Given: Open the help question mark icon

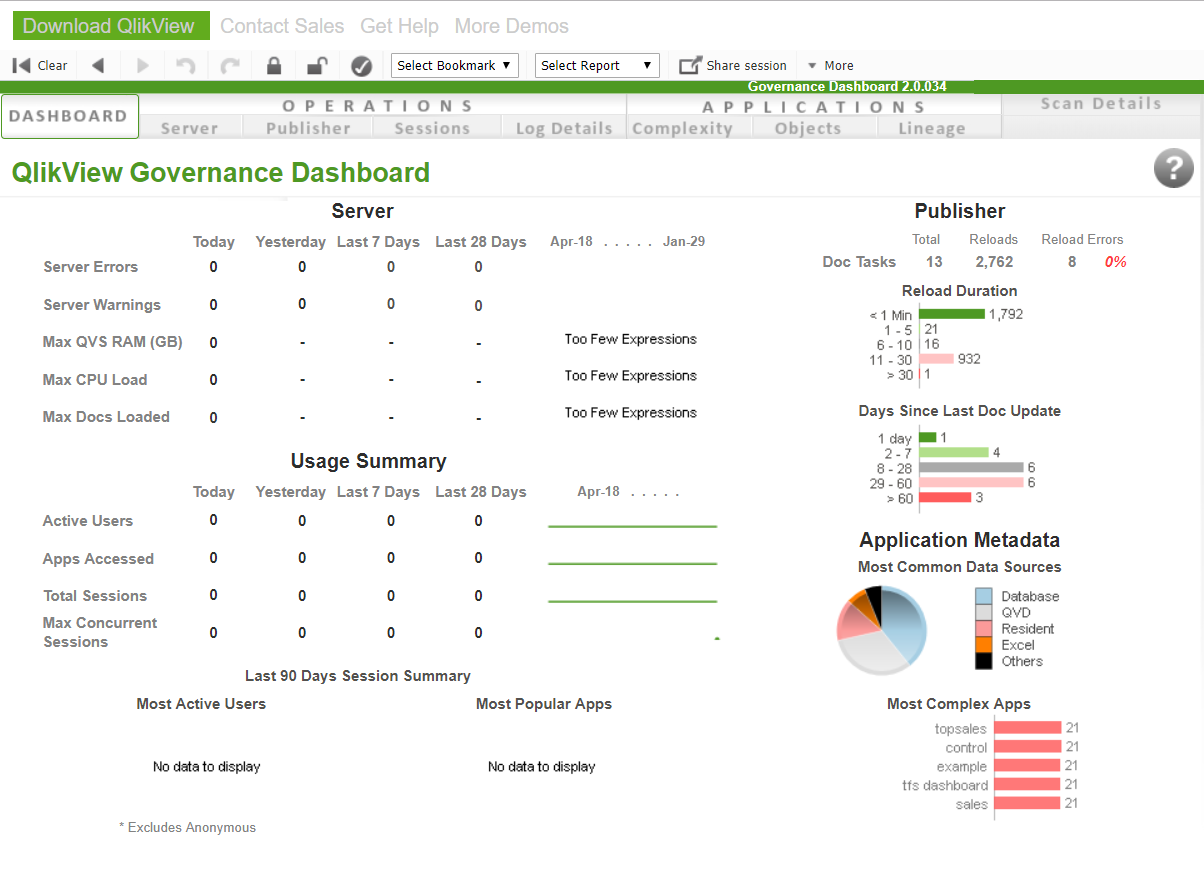Looking at the screenshot, I should (x=1174, y=168).
